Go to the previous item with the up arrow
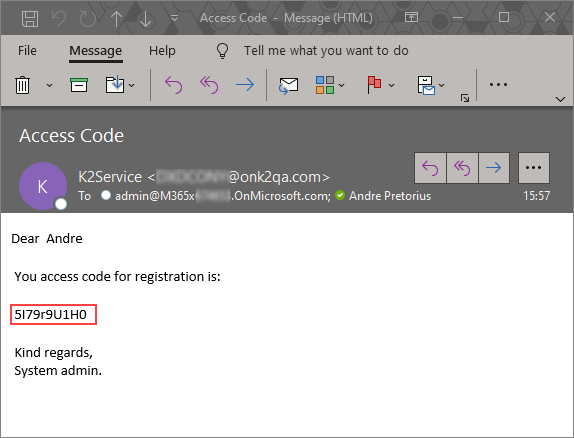 pyautogui.click(x=117, y=19)
